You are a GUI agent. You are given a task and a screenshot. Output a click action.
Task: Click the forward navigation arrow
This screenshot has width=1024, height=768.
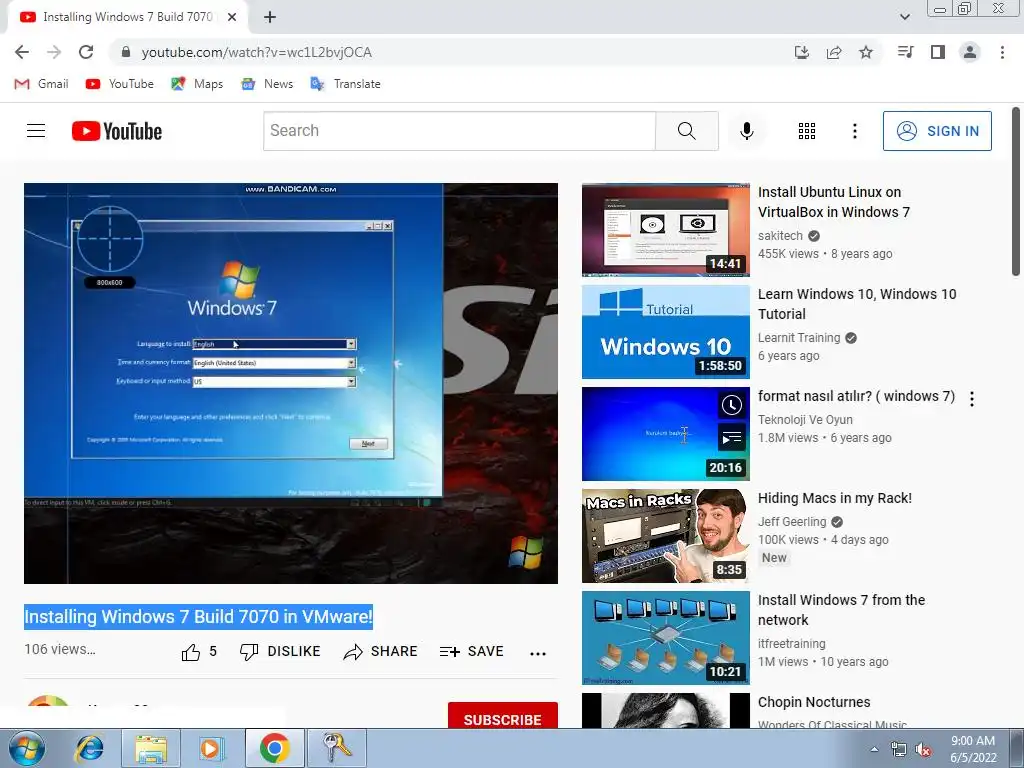(x=54, y=52)
